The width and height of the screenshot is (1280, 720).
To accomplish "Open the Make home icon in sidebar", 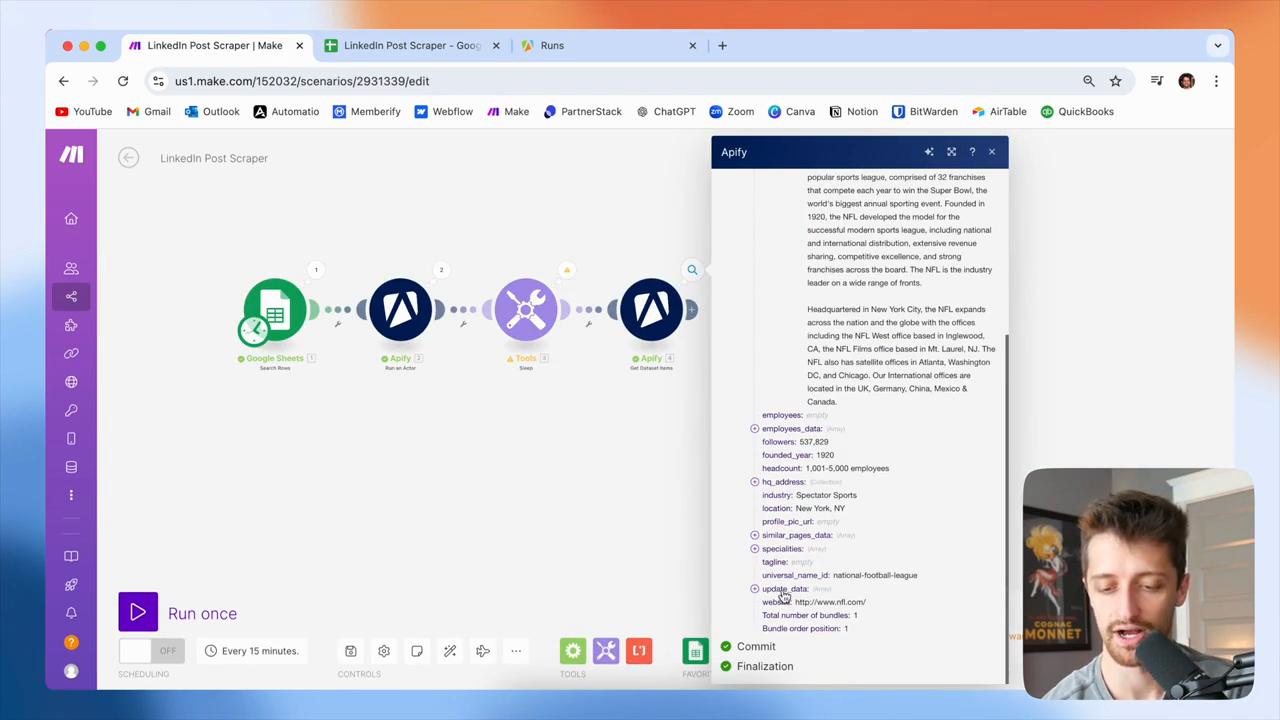I will (x=71, y=219).
